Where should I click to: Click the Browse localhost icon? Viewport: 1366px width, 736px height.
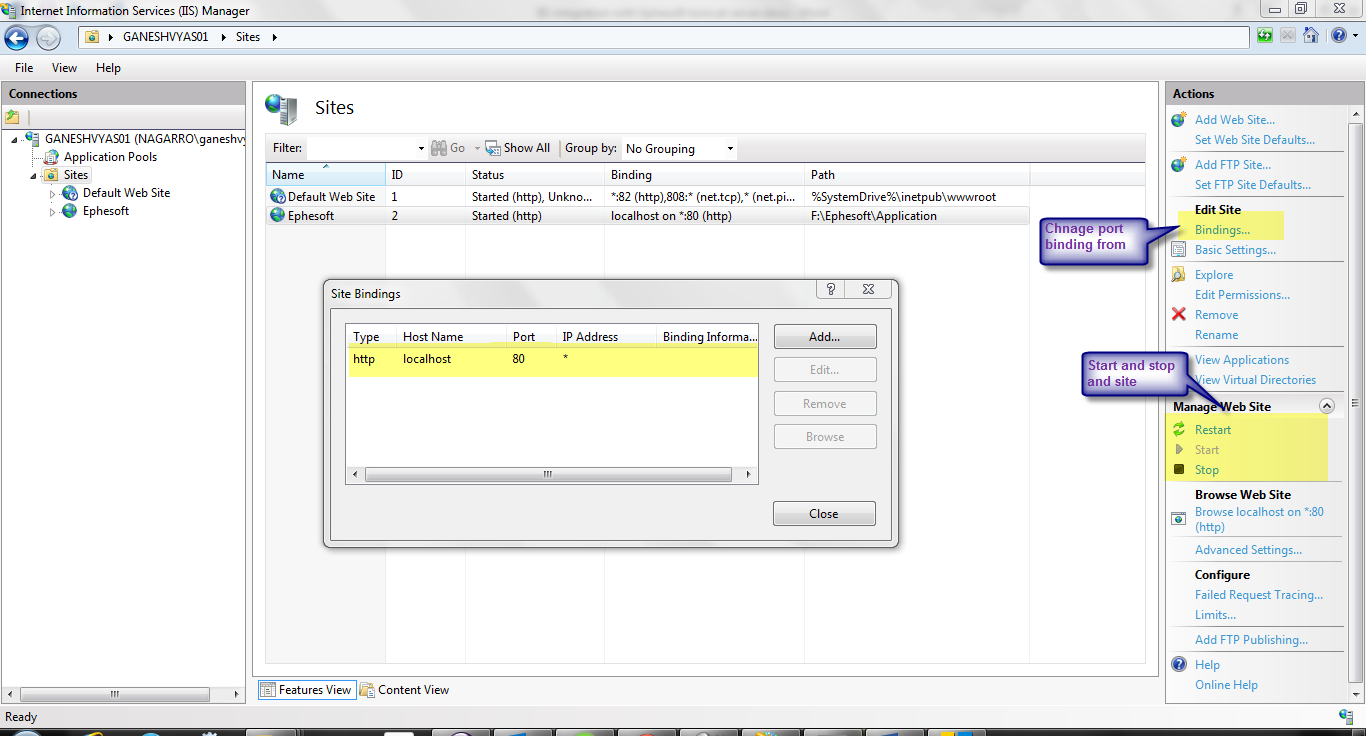1179,519
